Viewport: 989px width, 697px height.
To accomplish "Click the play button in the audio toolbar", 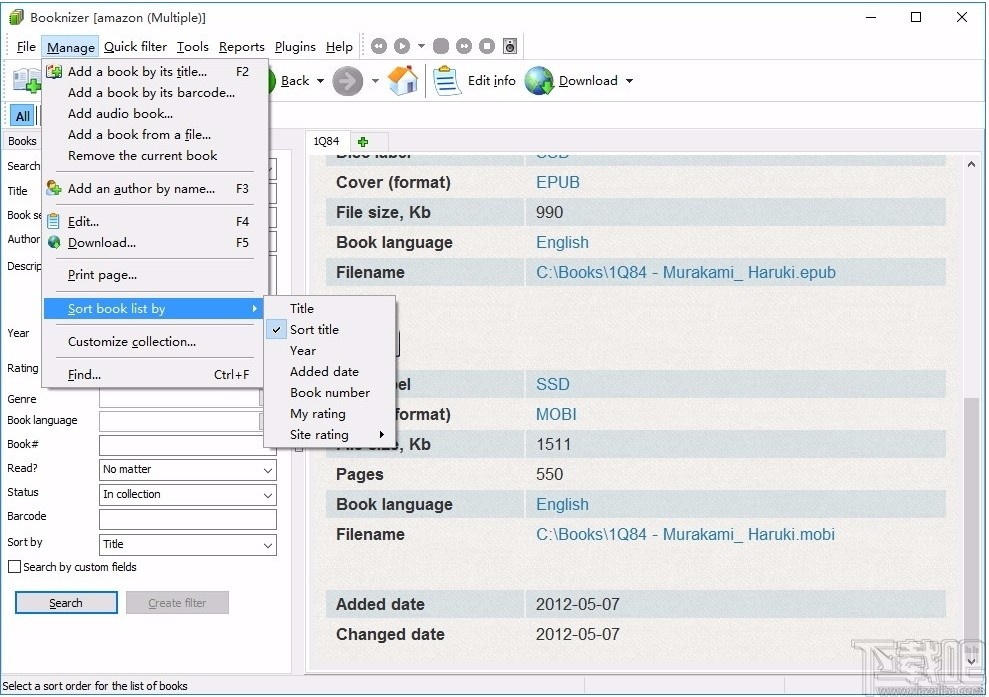I will click(x=401, y=46).
